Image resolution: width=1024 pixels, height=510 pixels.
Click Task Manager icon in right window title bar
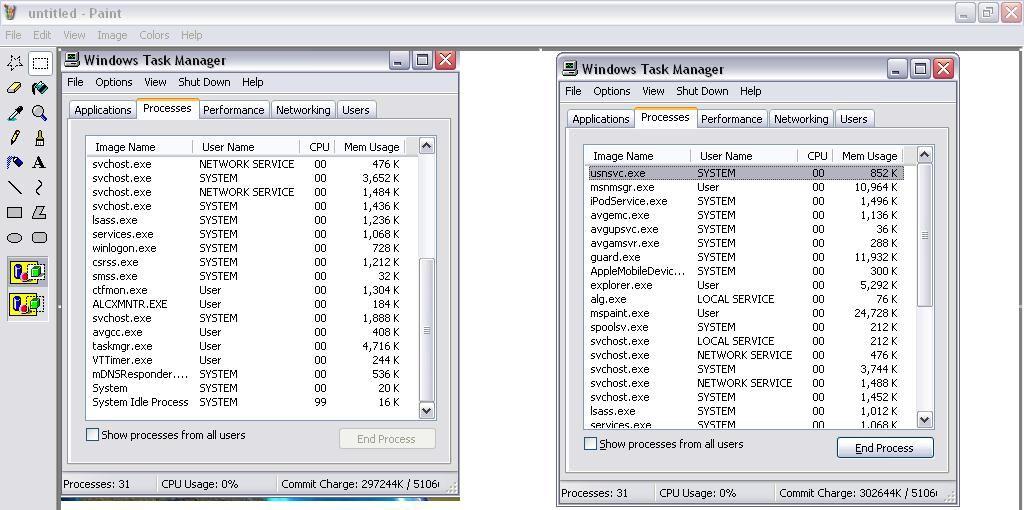[x=570, y=69]
